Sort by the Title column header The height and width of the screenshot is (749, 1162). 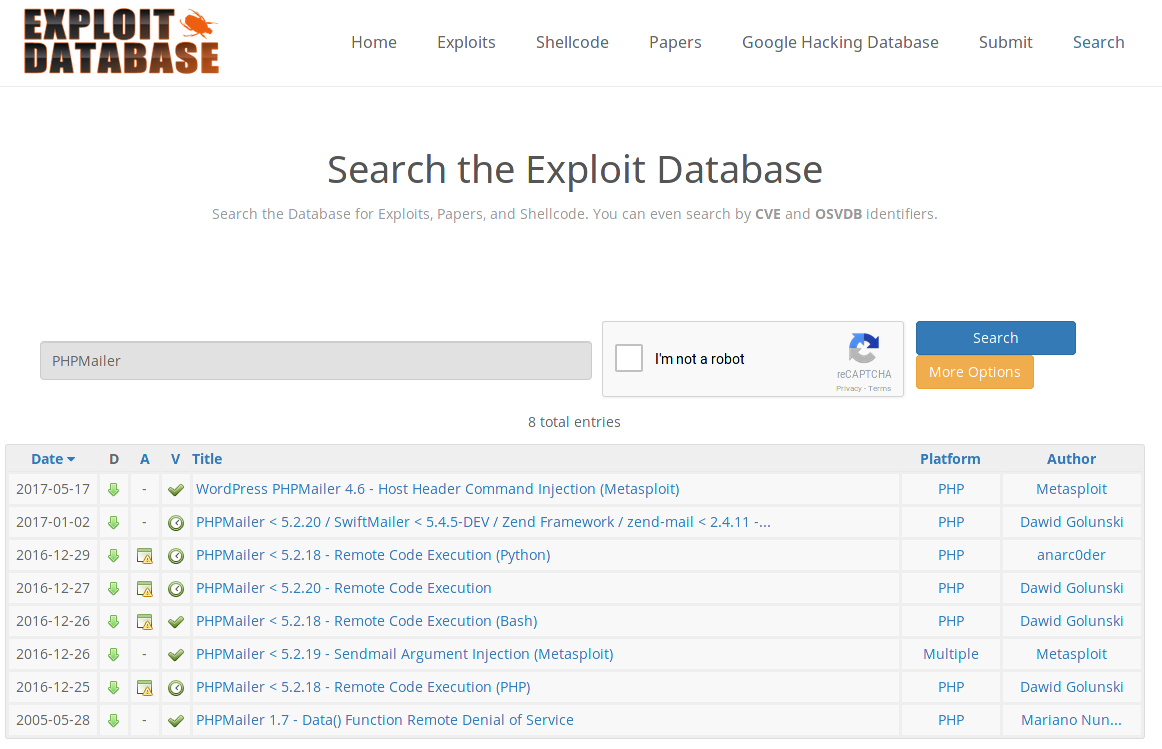pyautogui.click(x=207, y=459)
